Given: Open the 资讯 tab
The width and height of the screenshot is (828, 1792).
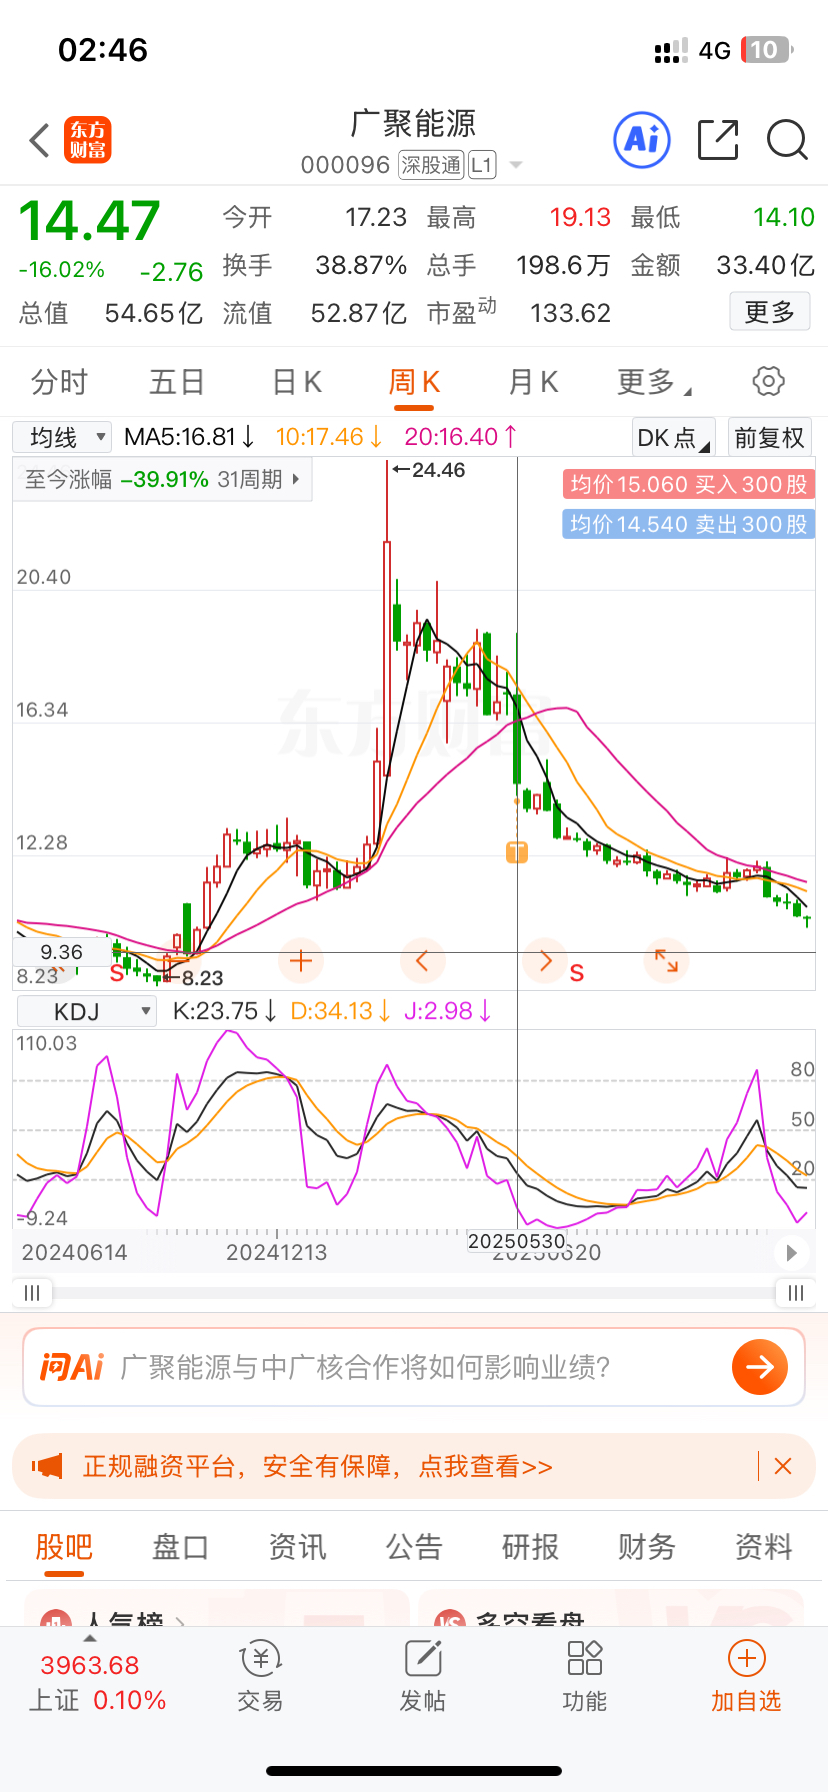Looking at the screenshot, I should (297, 1547).
